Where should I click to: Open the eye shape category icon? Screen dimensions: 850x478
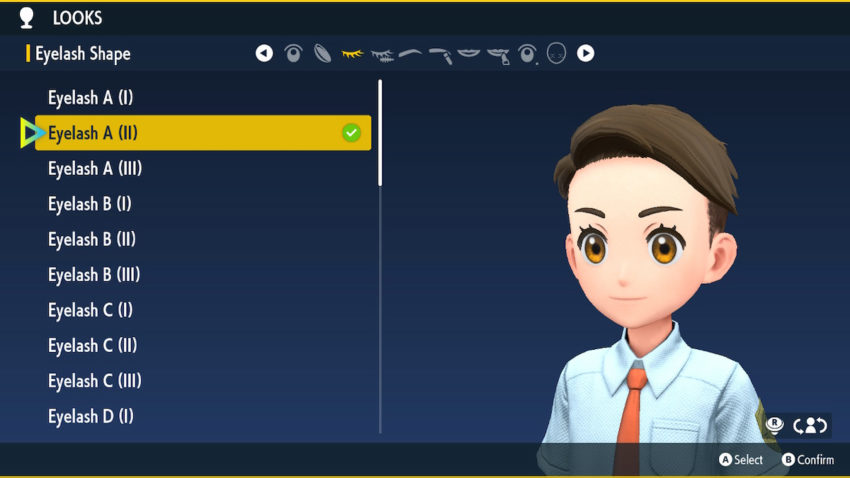tap(293, 53)
